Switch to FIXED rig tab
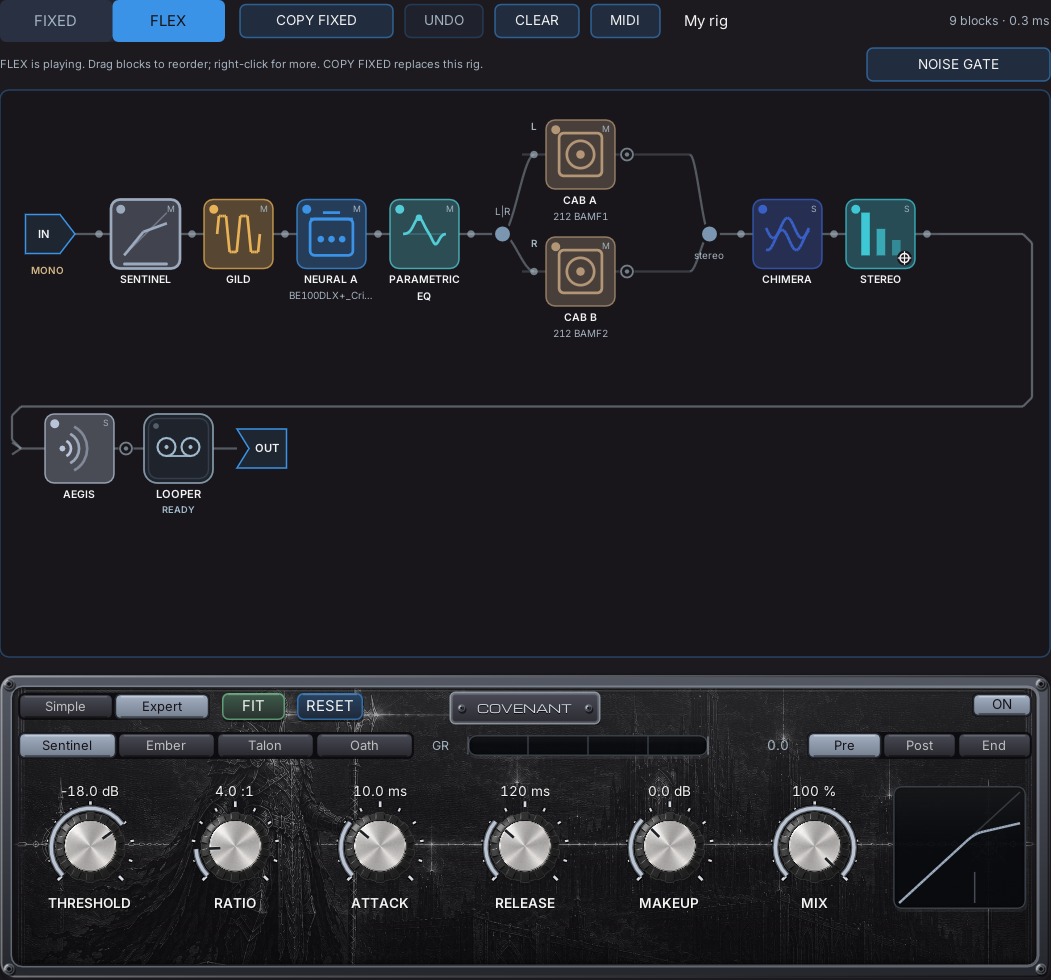The height and width of the screenshot is (980, 1051). click(55, 21)
